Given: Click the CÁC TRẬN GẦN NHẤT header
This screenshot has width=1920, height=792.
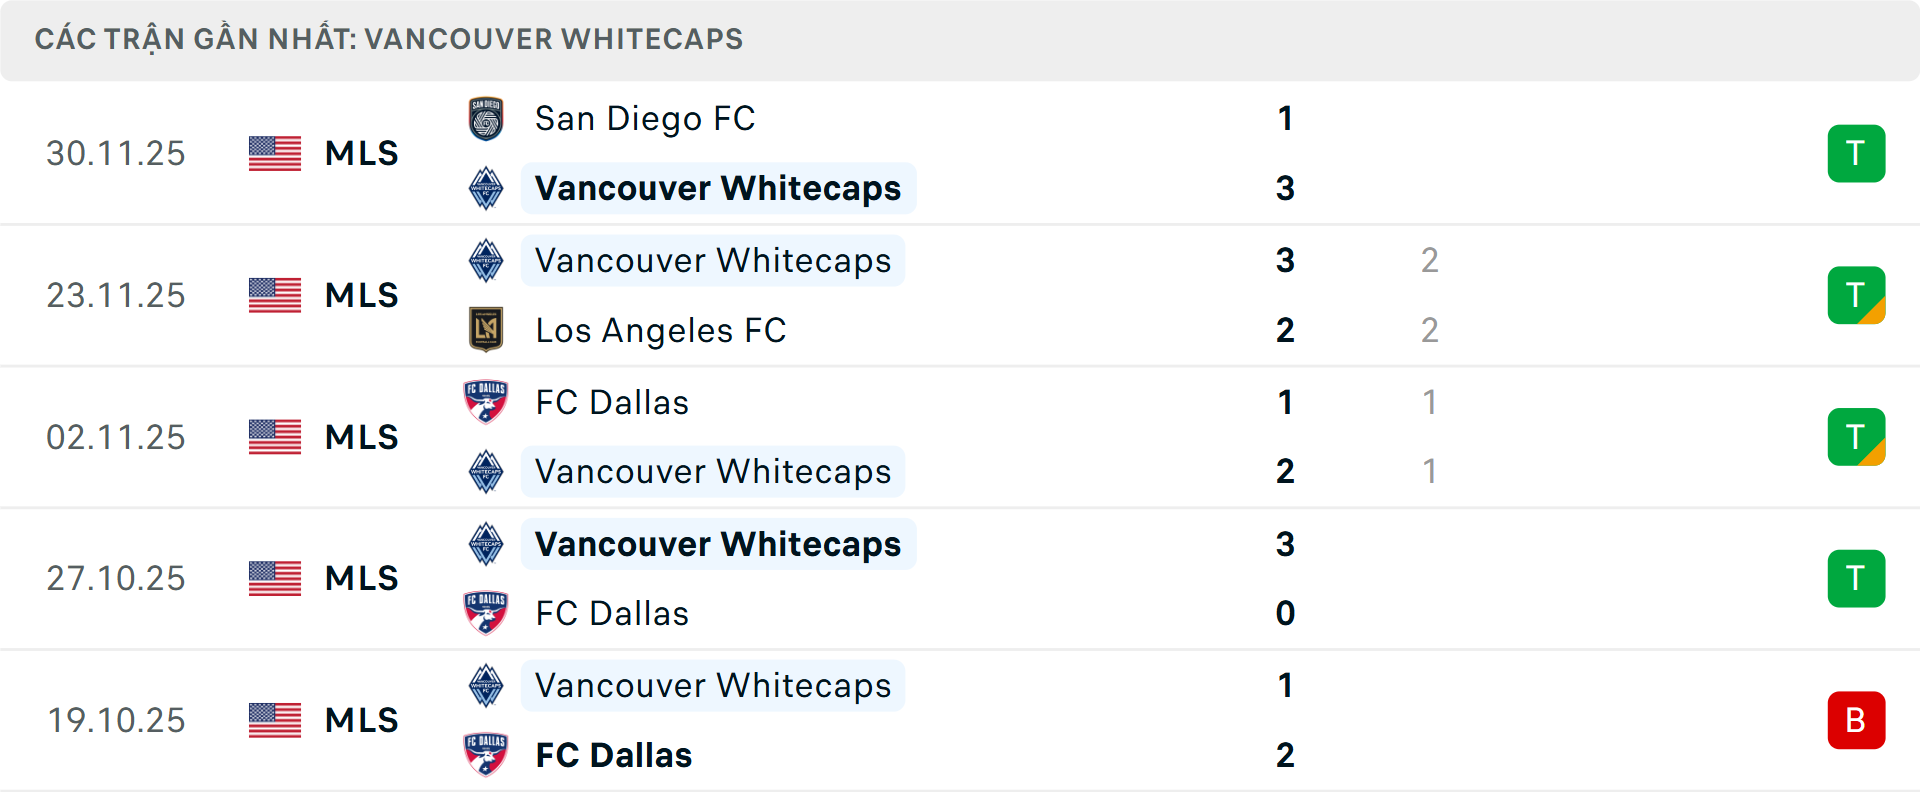Looking at the screenshot, I should [x=390, y=39].
